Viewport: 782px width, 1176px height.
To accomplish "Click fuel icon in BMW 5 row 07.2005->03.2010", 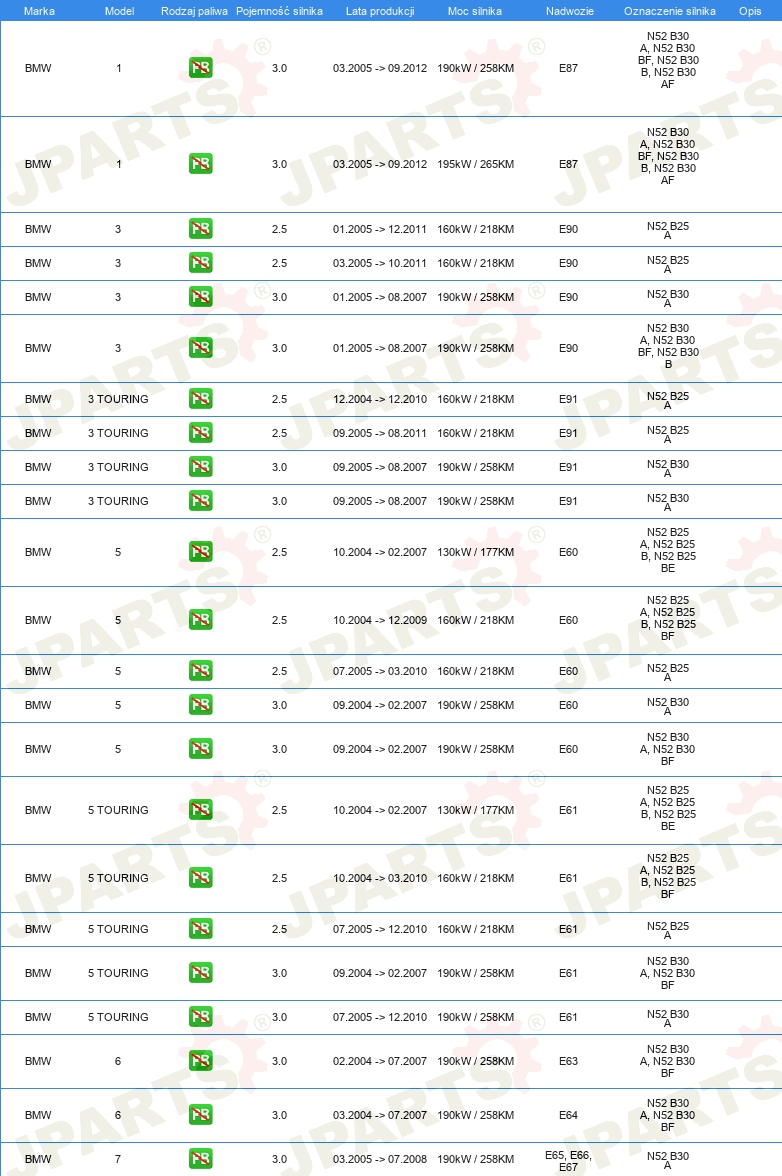I will coord(200,670).
